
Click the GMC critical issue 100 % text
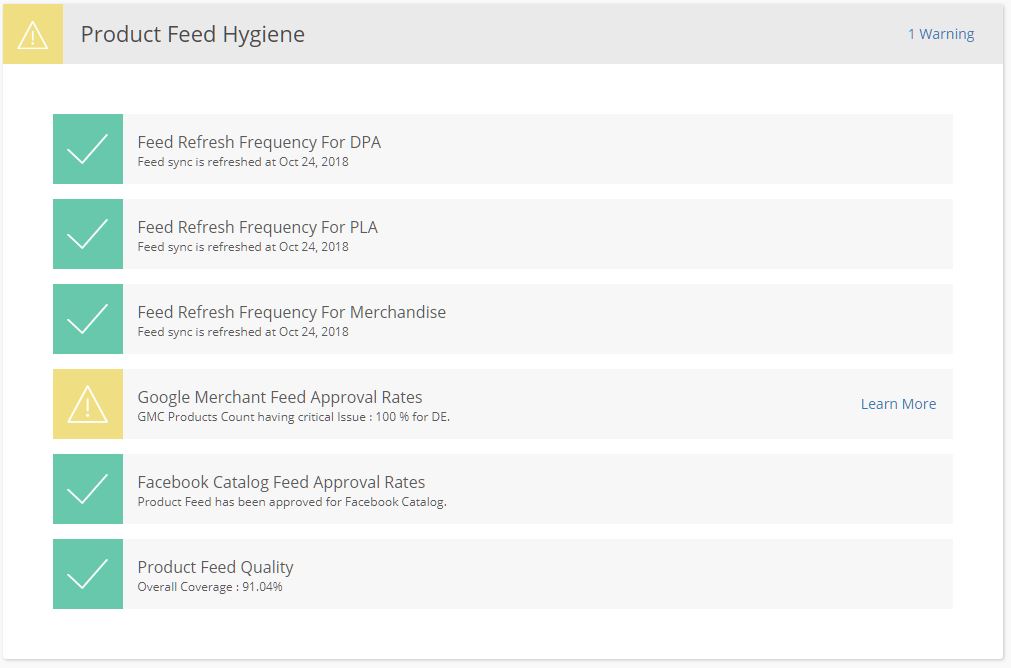click(x=293, y=417)
